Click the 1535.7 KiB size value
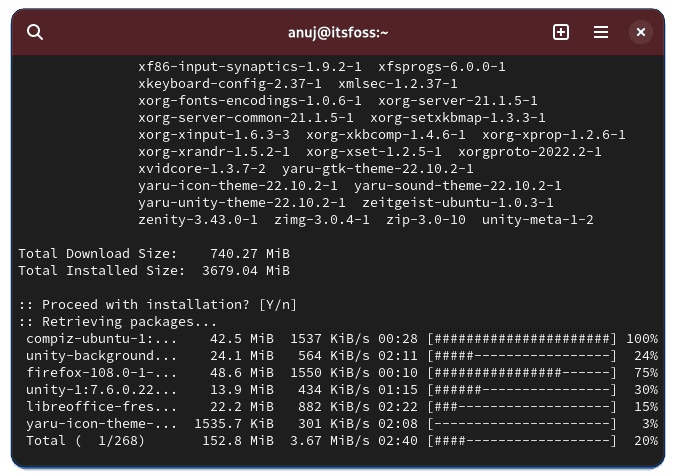The image size is (680, 476). point(234,424)
